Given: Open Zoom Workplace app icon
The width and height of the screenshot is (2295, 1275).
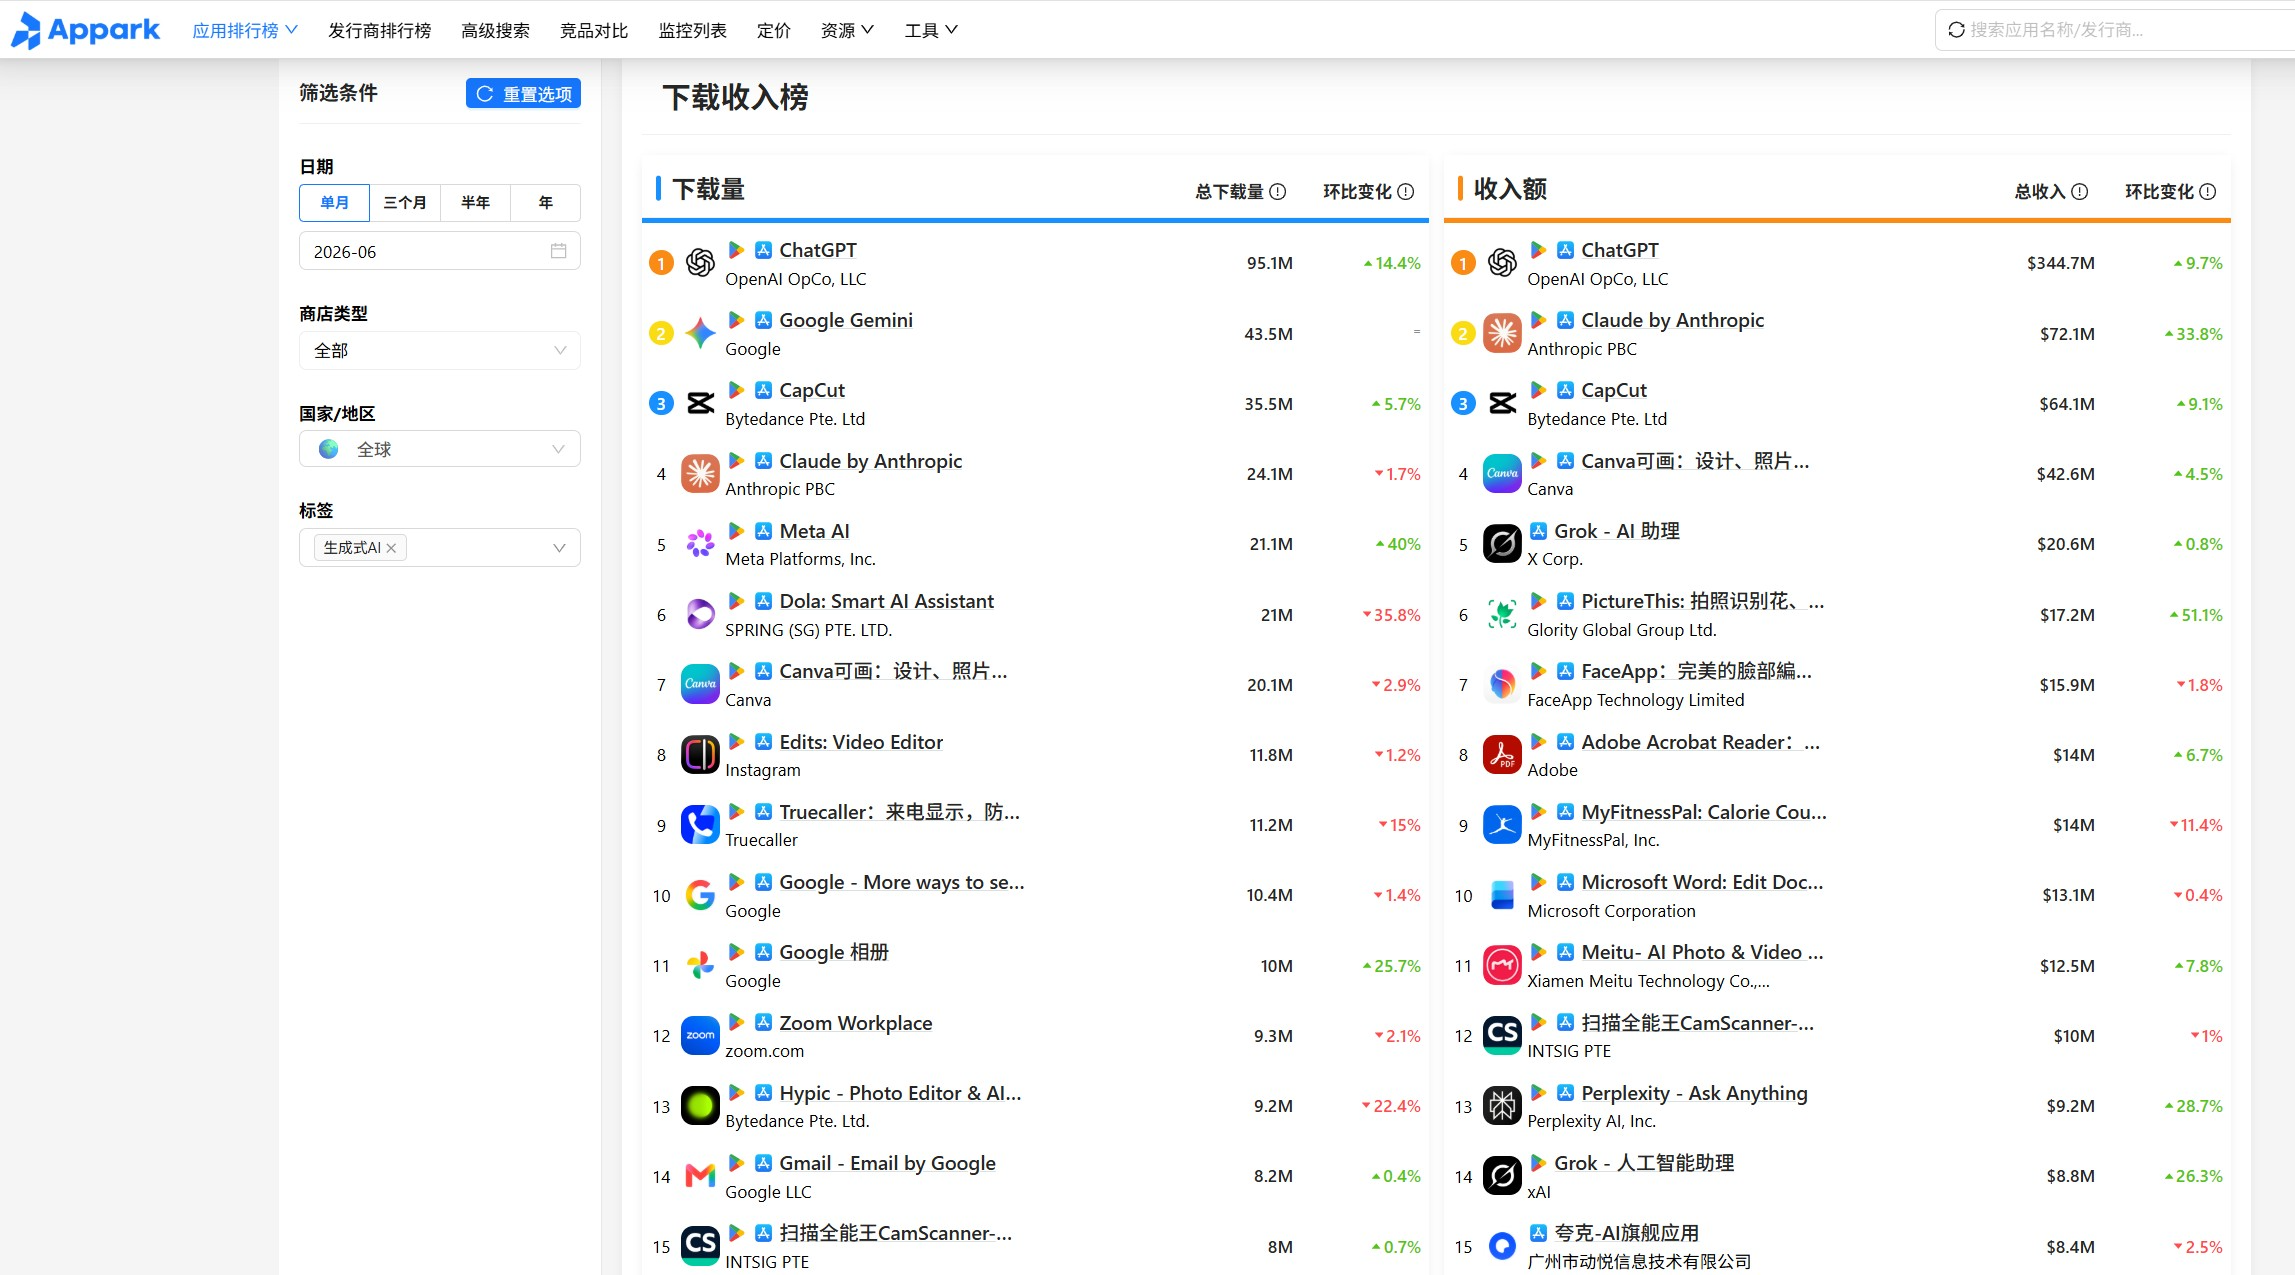Looking at the screenshot, I should [x=700, y=1035].
